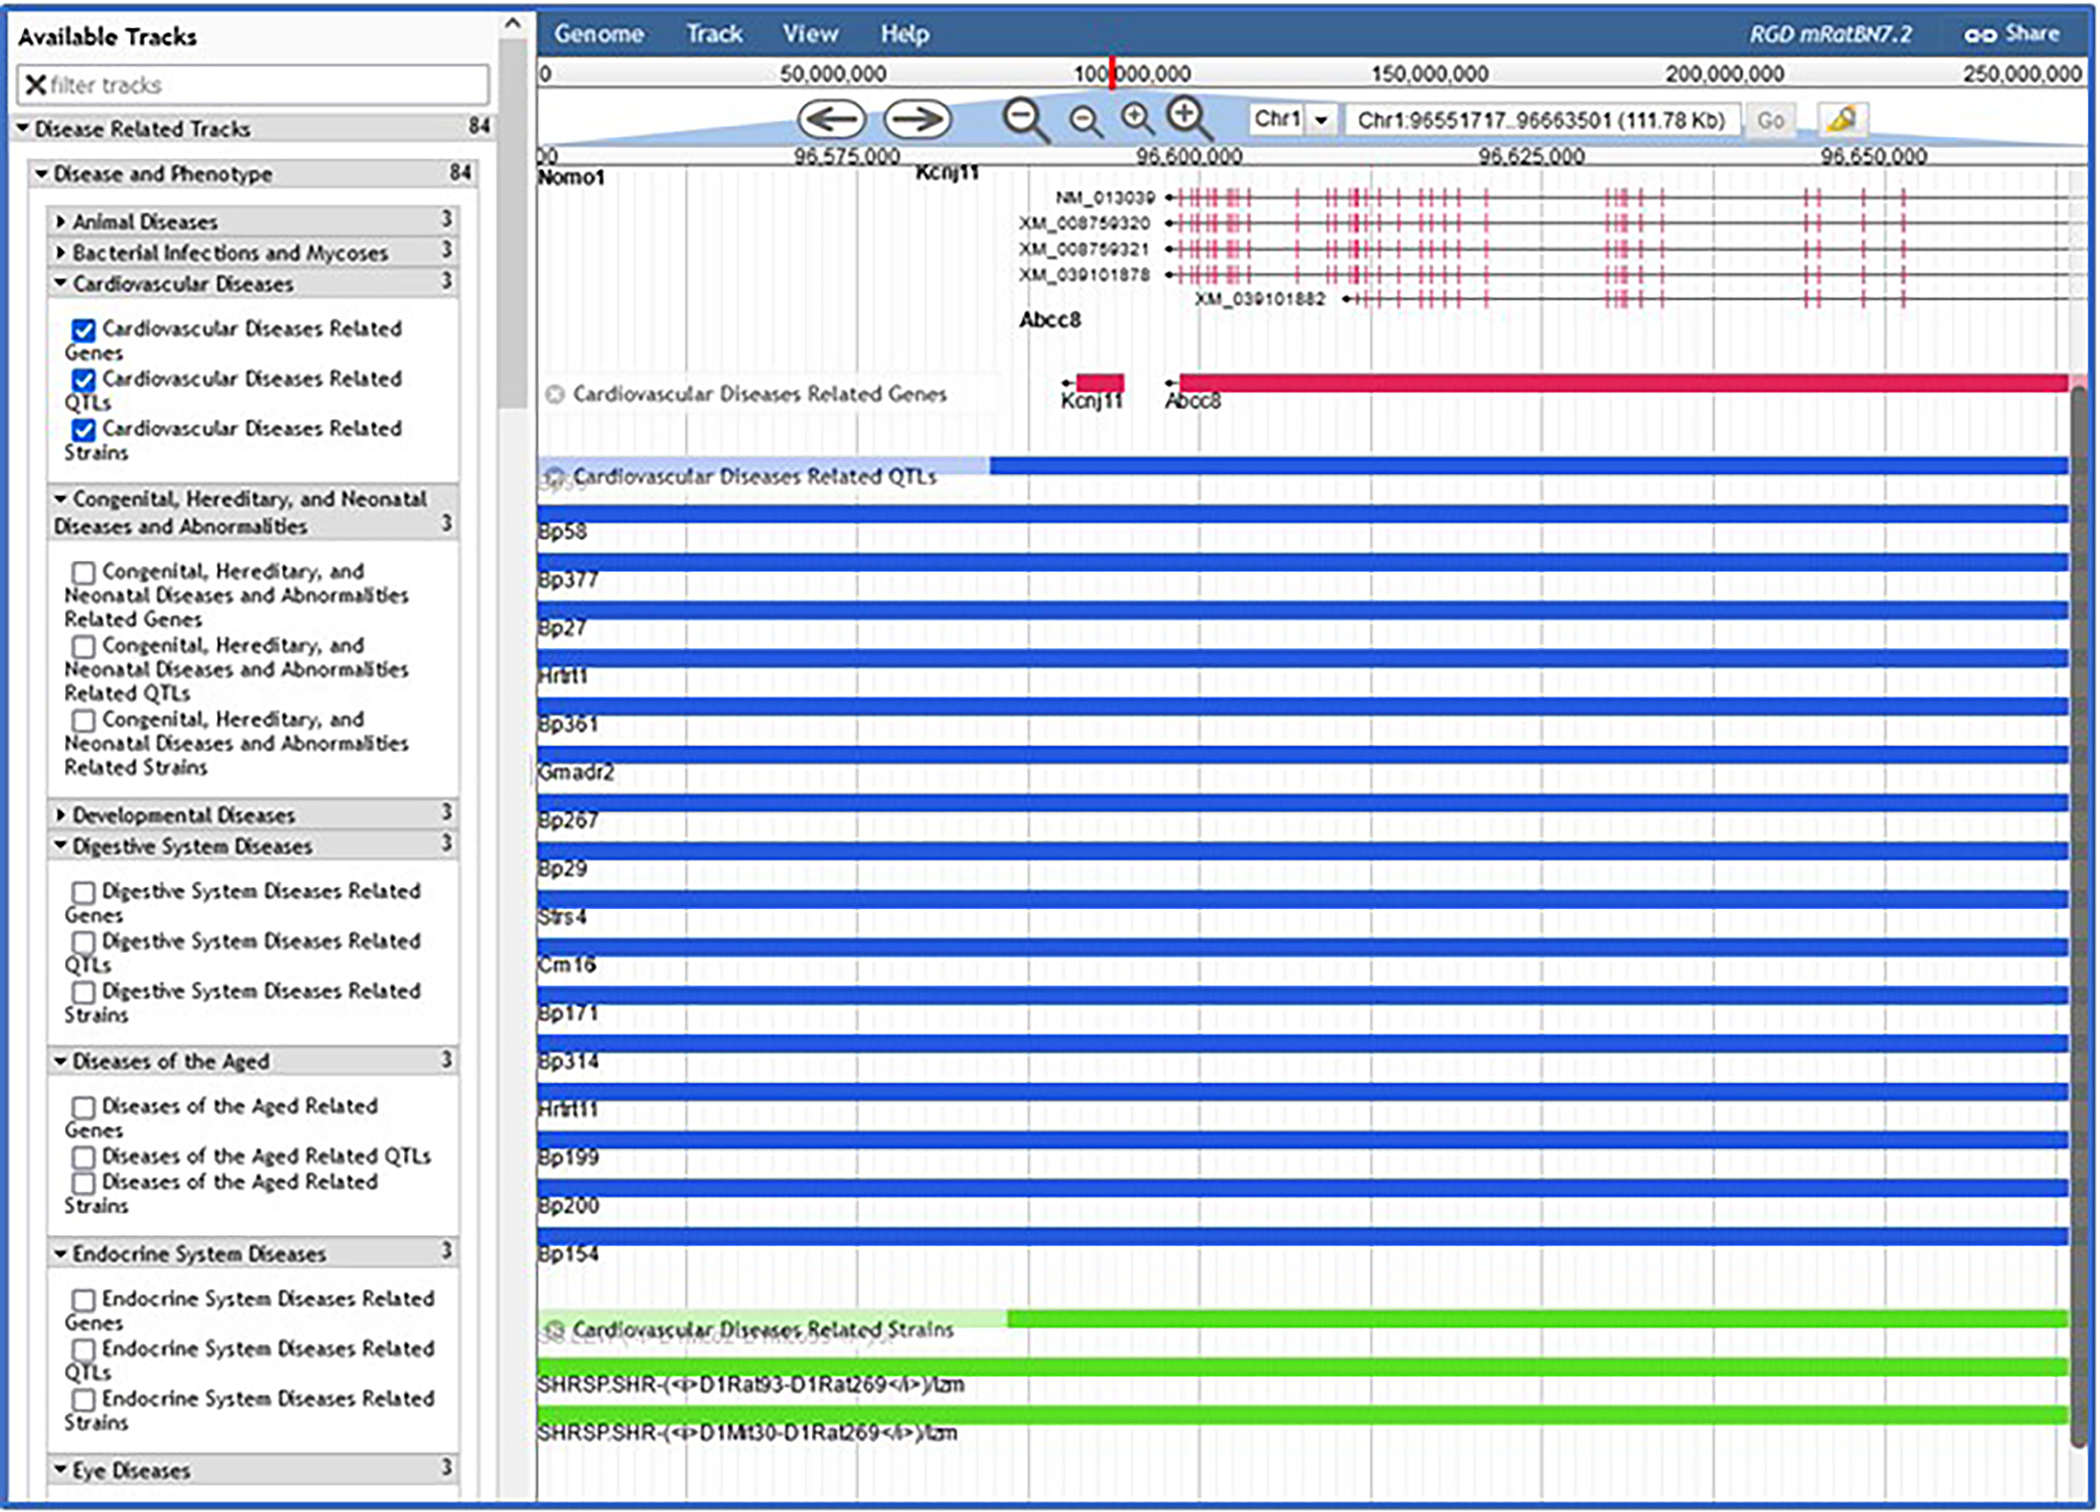The image size is (2100, 1512).
Task: Select the Bp154 QTL feature
Action: pos(1302,1236)
